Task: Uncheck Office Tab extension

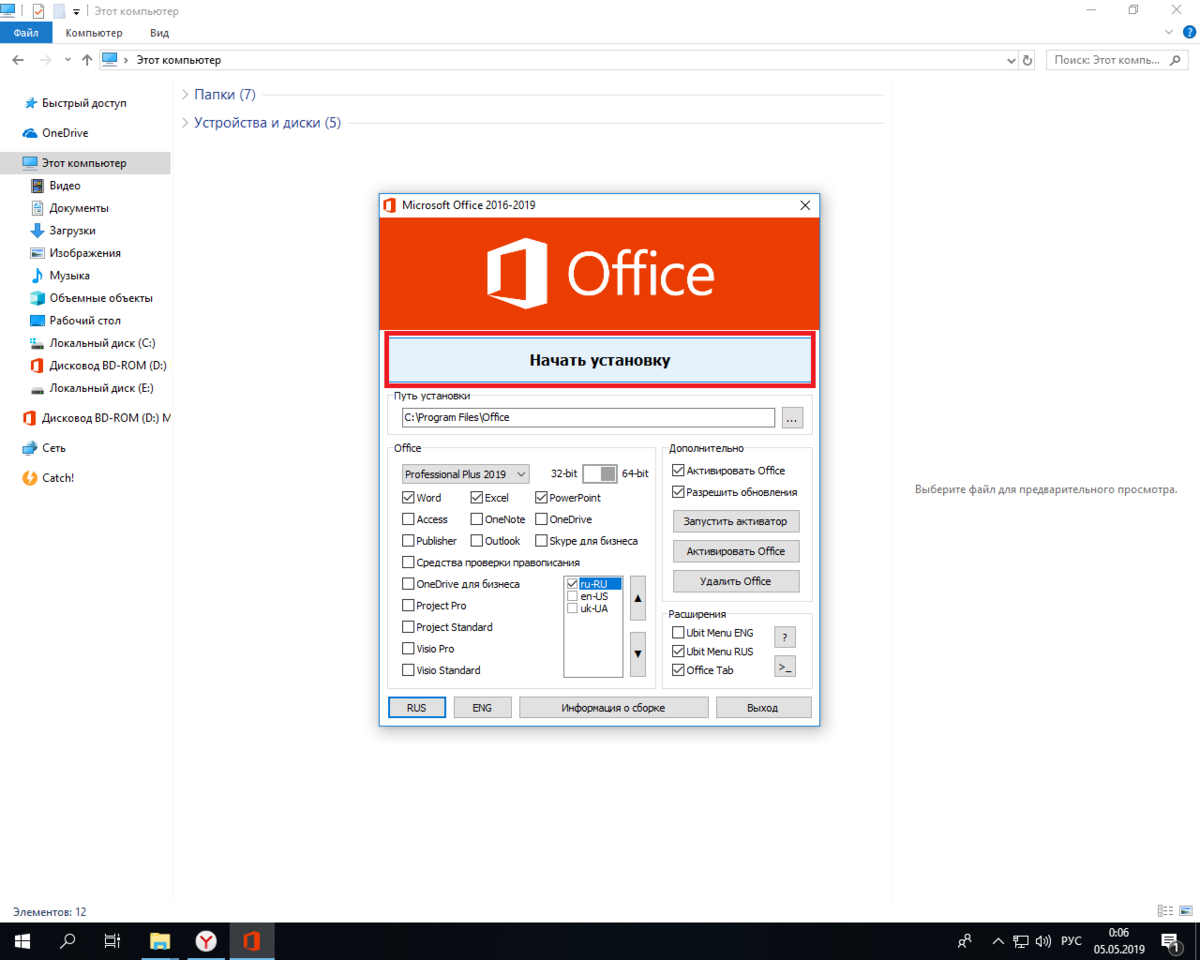Action: [x=679, y=670]
